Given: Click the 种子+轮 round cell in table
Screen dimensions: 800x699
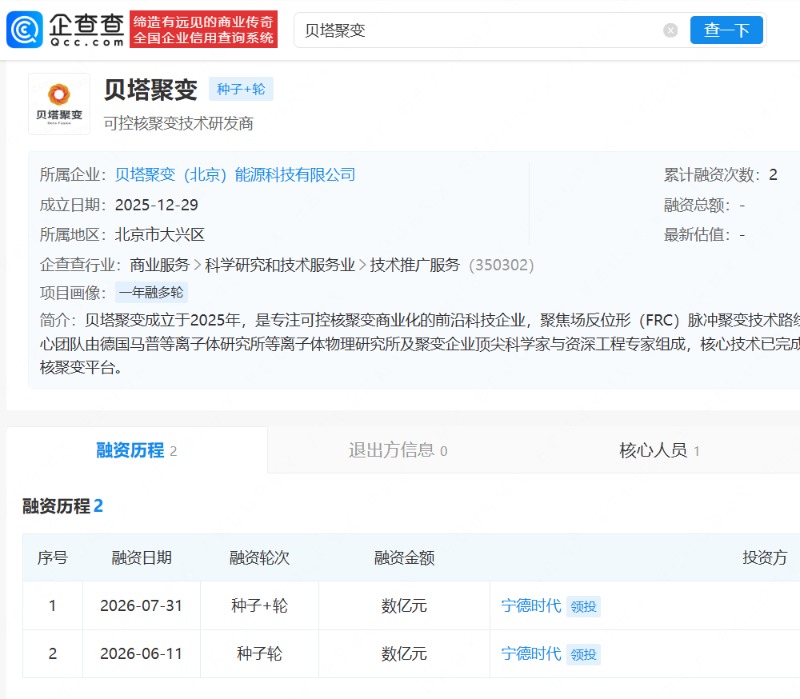Looking at the screenshot, I should pyautogui.click(x=259, y=606).
